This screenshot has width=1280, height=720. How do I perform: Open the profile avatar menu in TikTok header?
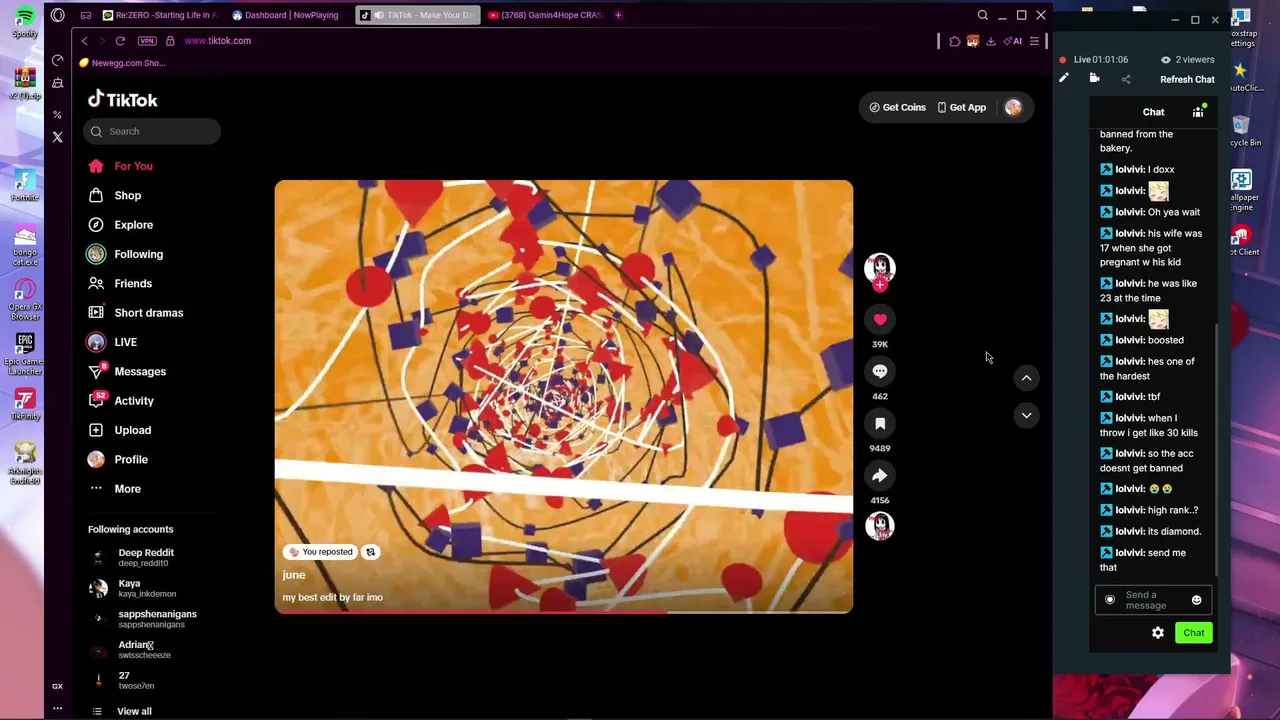tap(1013, 107)
